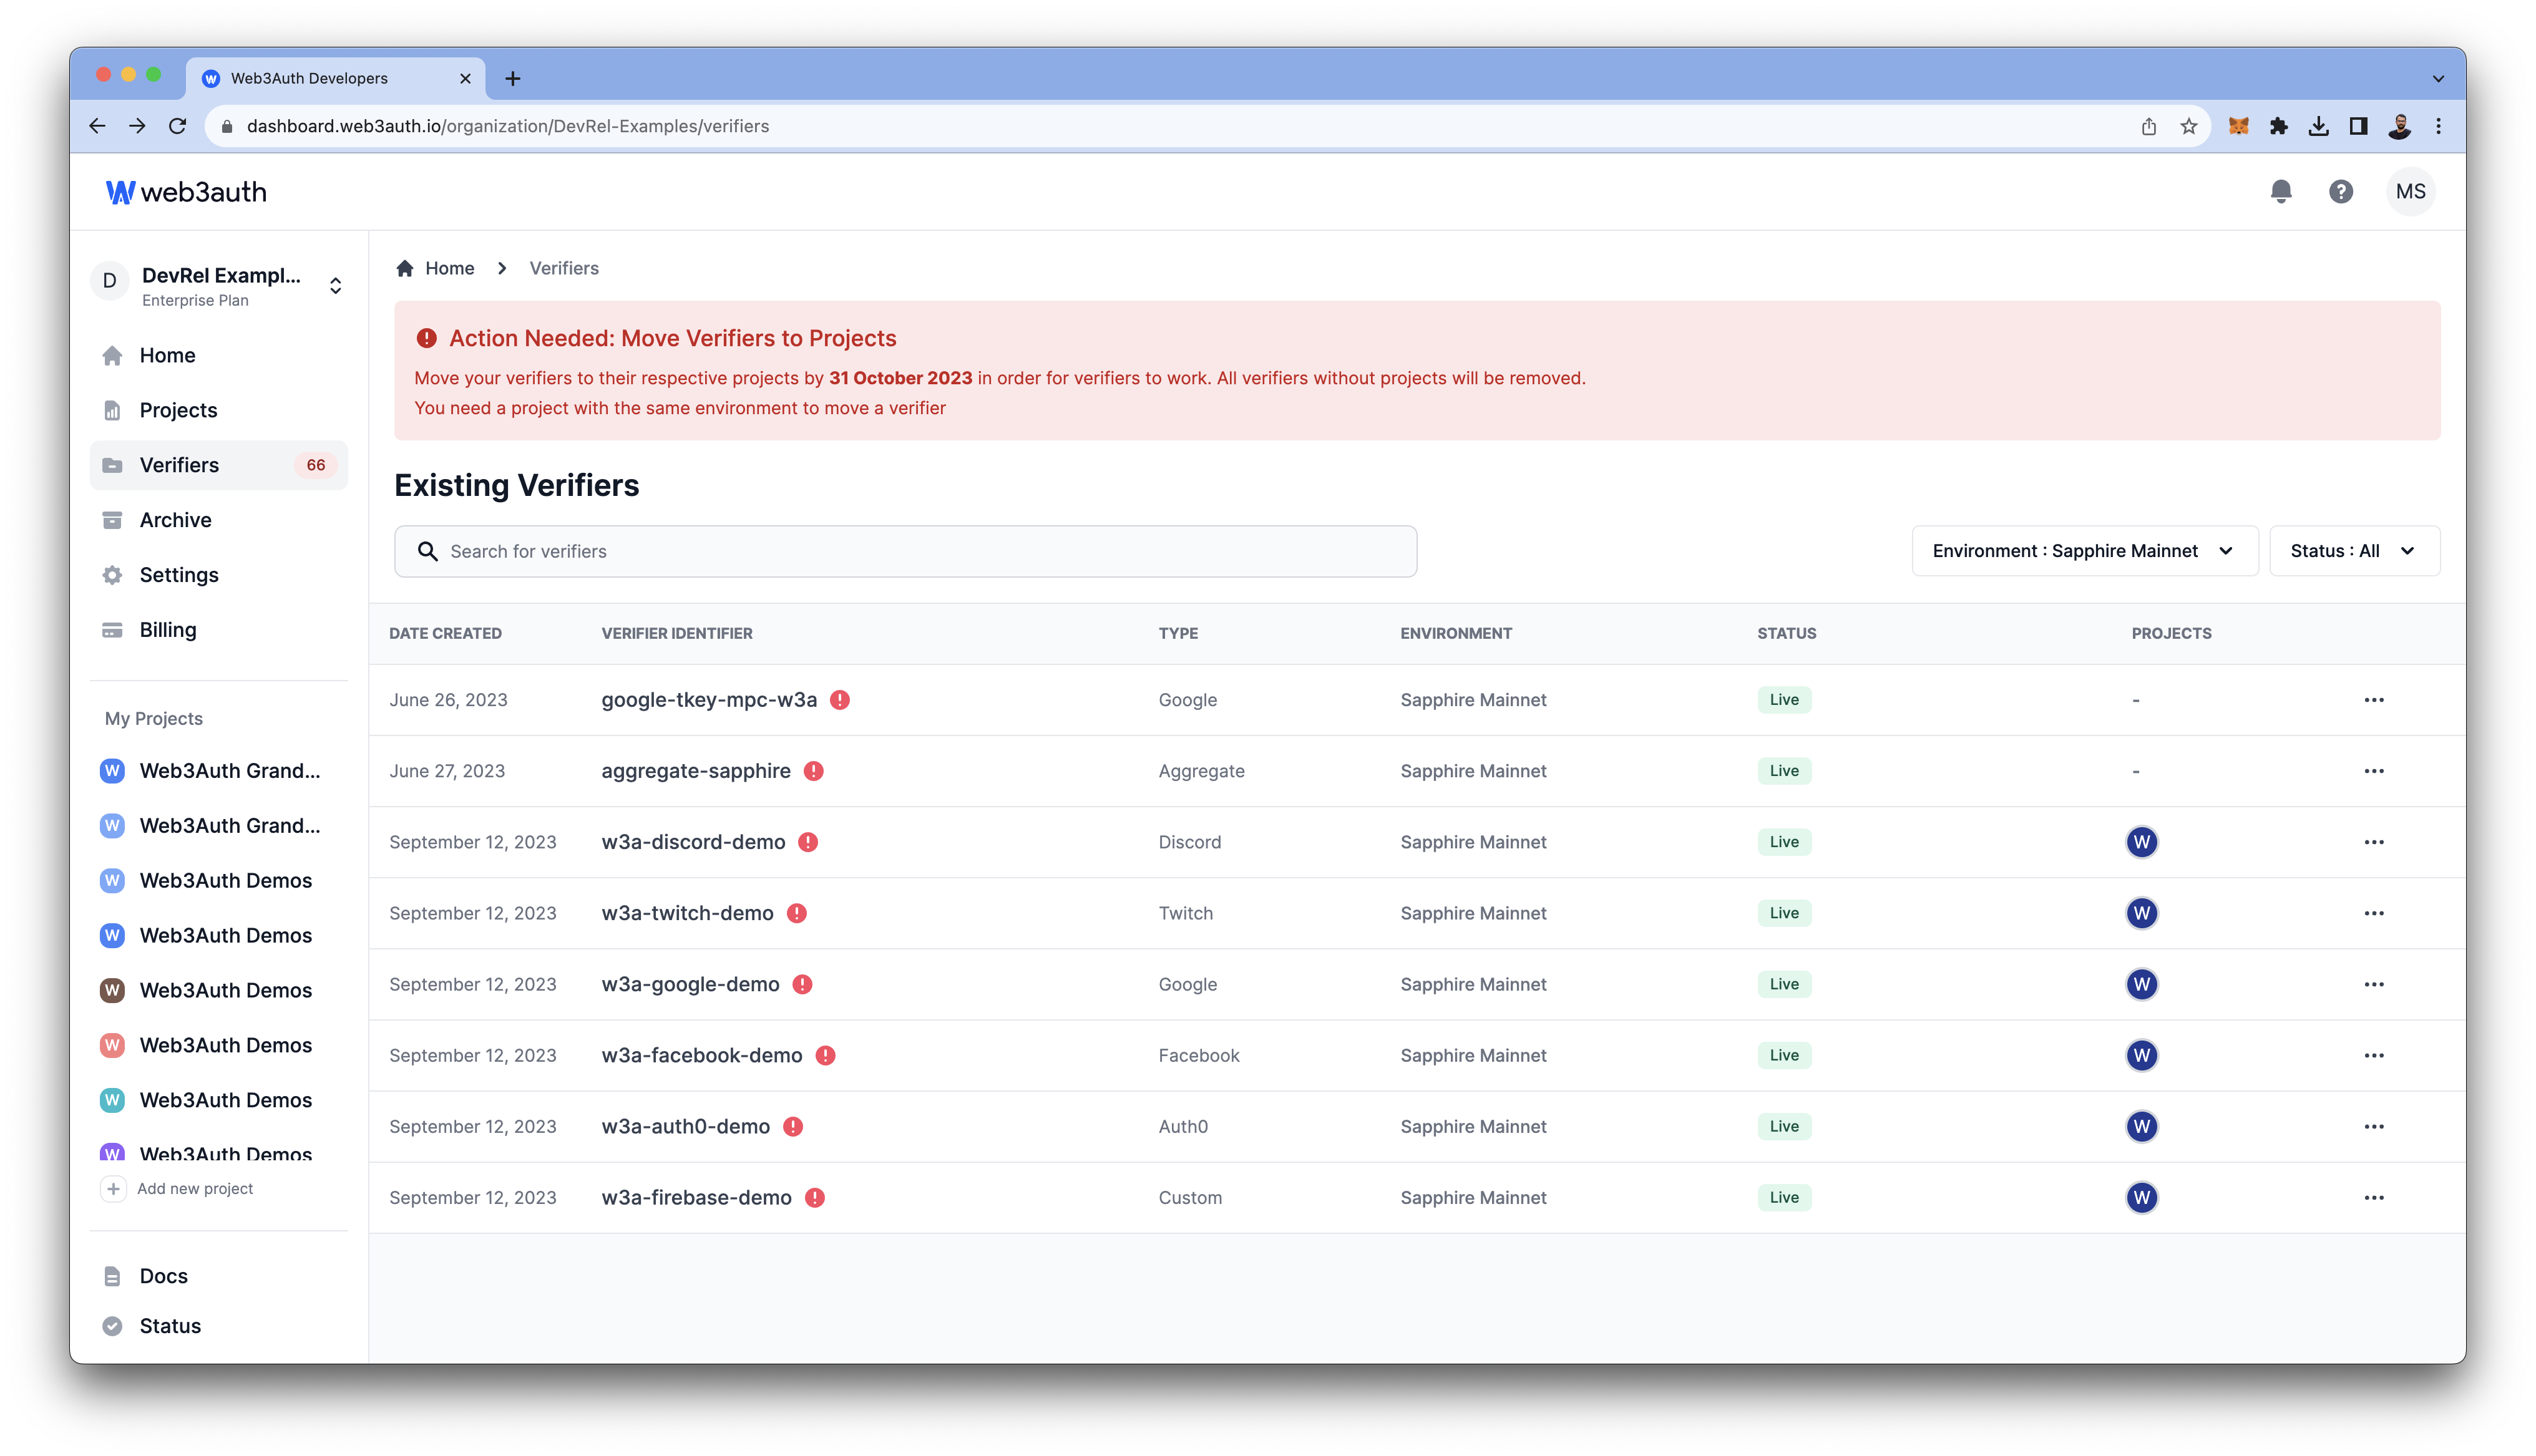2536x1456 pixels.
Task: Open a new browser tab
Action: point(512,78)
